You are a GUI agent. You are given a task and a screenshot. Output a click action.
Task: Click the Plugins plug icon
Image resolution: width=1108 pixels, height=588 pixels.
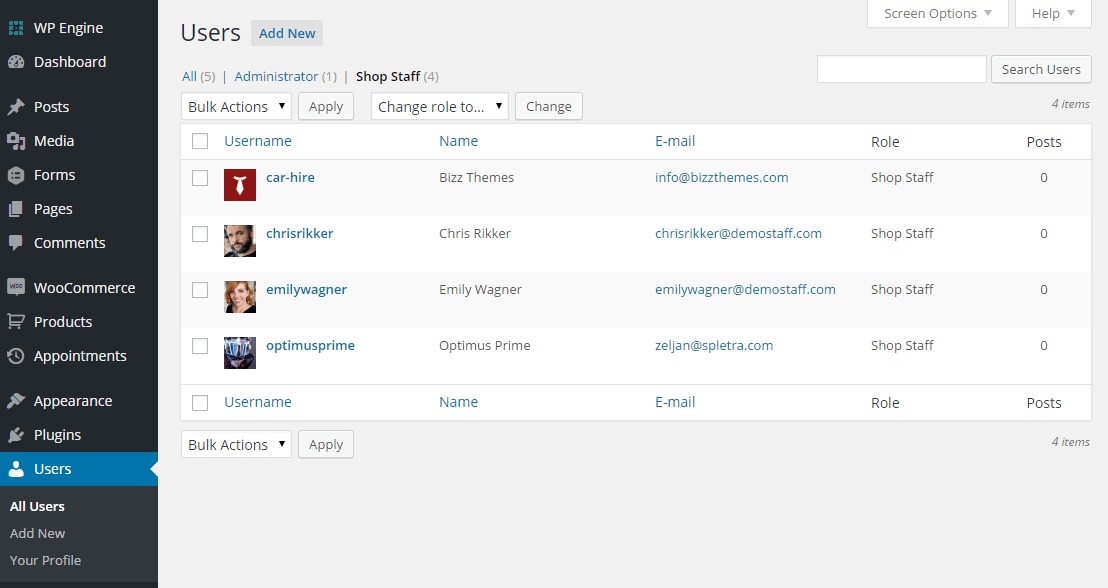click(x=16, y=435)
